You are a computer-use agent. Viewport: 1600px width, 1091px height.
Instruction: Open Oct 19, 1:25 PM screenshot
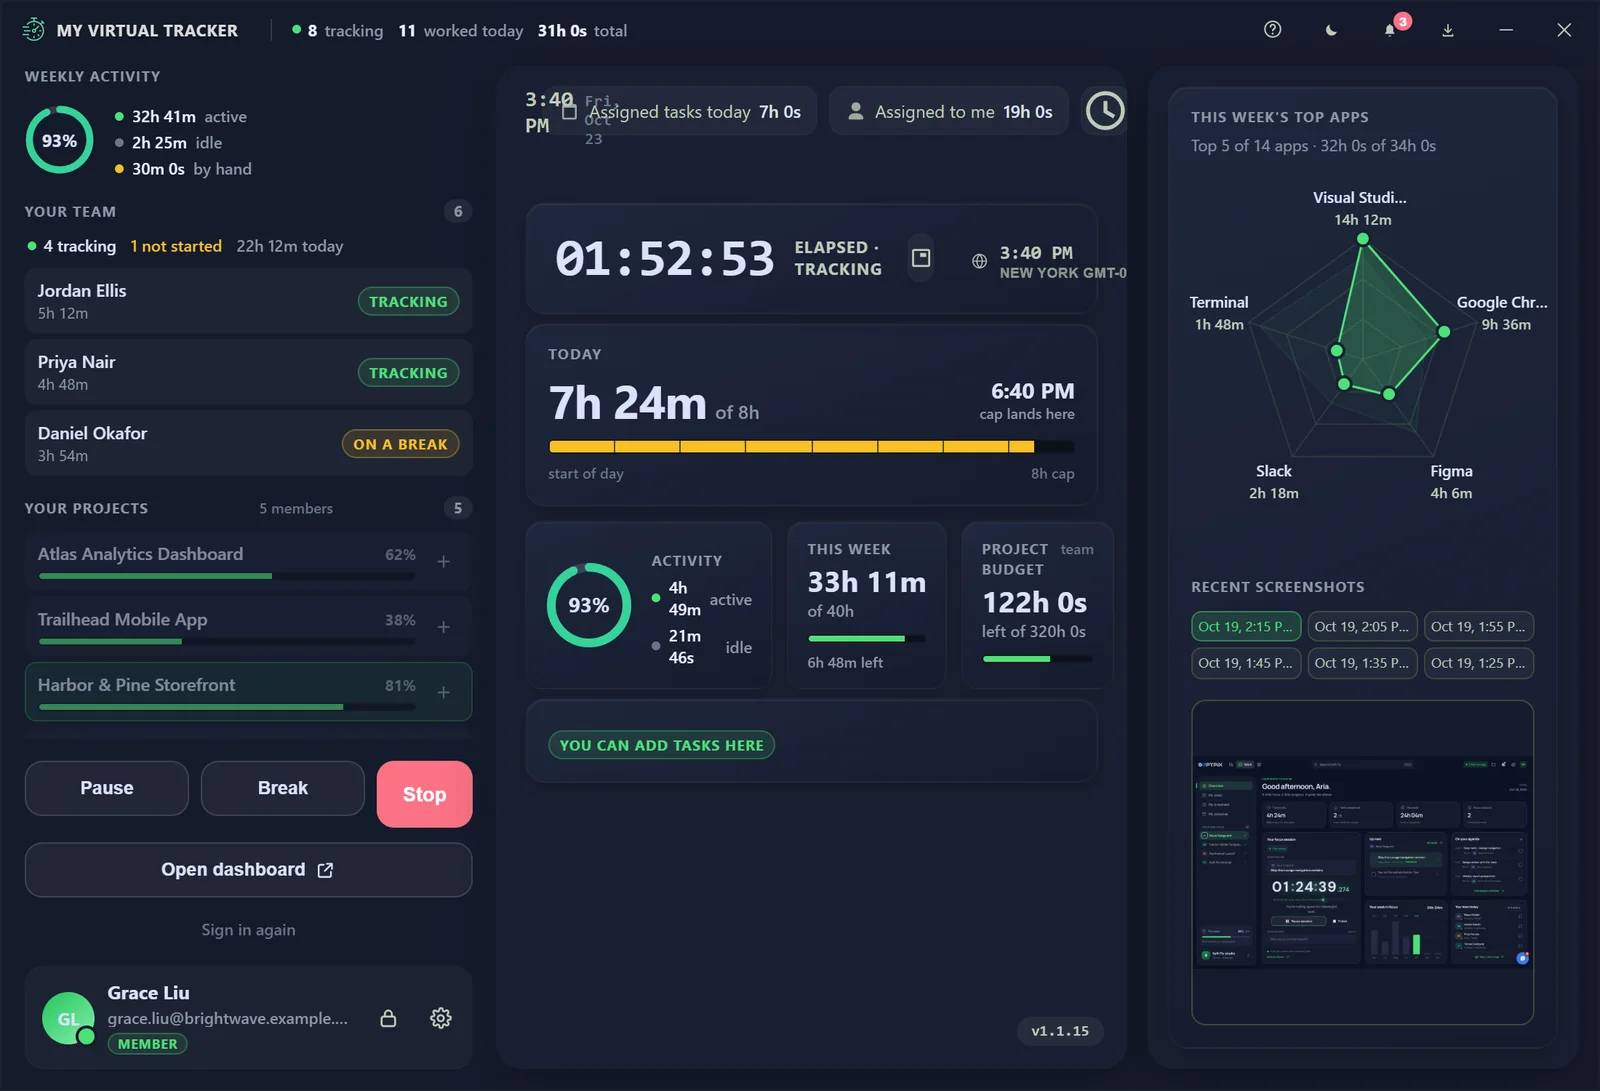(x=1478, y=663)
